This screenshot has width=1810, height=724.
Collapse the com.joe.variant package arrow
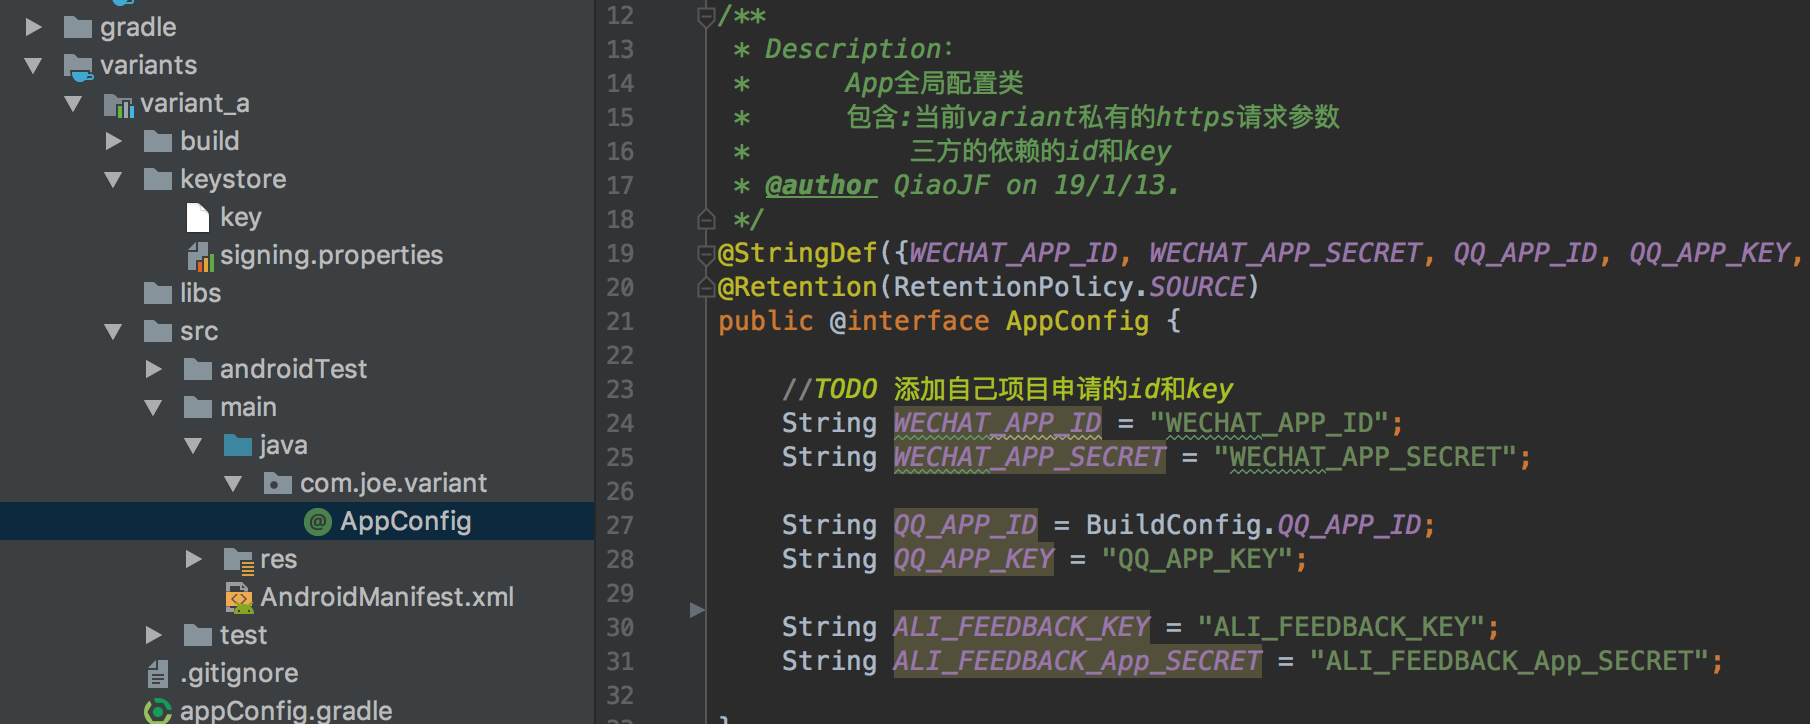pos(233,484)
